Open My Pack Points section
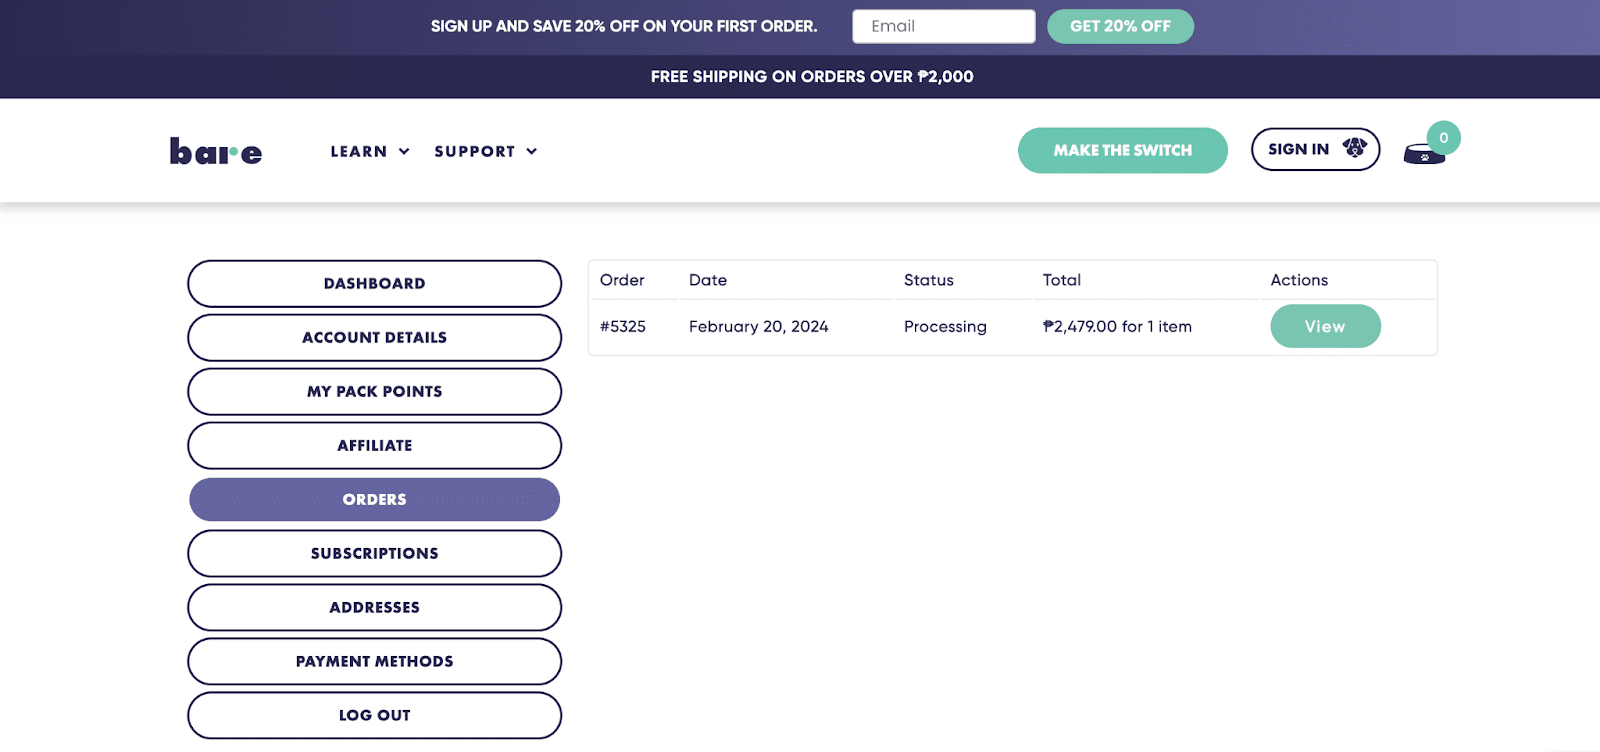This screenshot has width=1600, height=752. [x=374, y=392]
